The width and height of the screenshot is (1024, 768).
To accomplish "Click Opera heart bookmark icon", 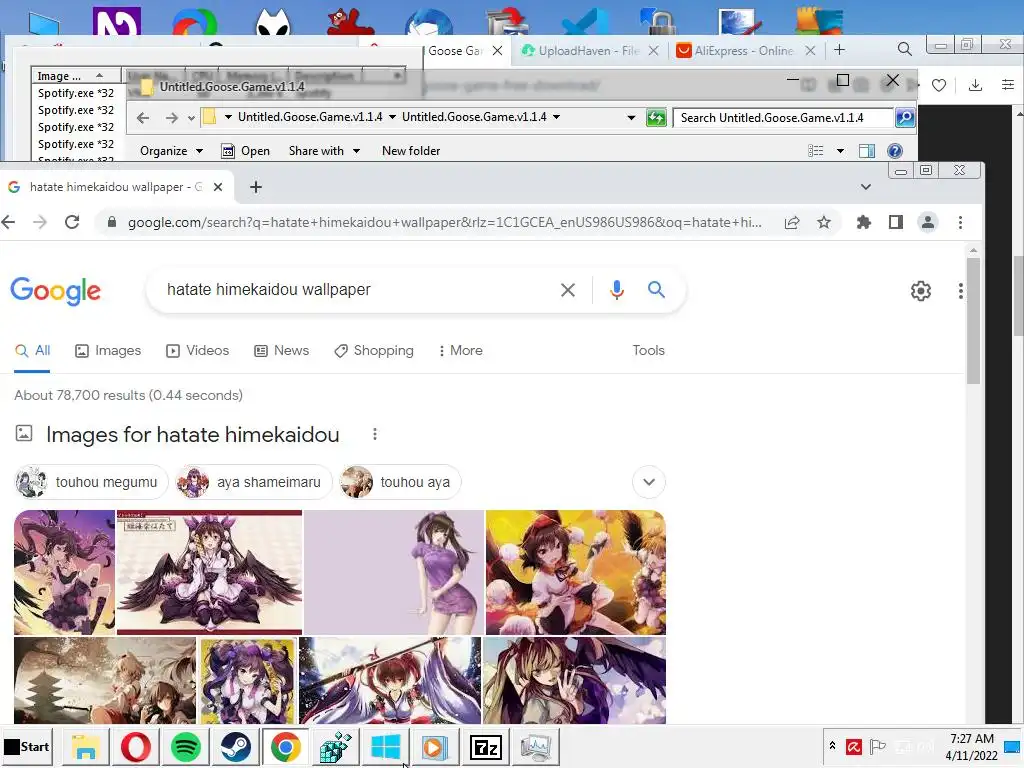I will click(939, 85).
